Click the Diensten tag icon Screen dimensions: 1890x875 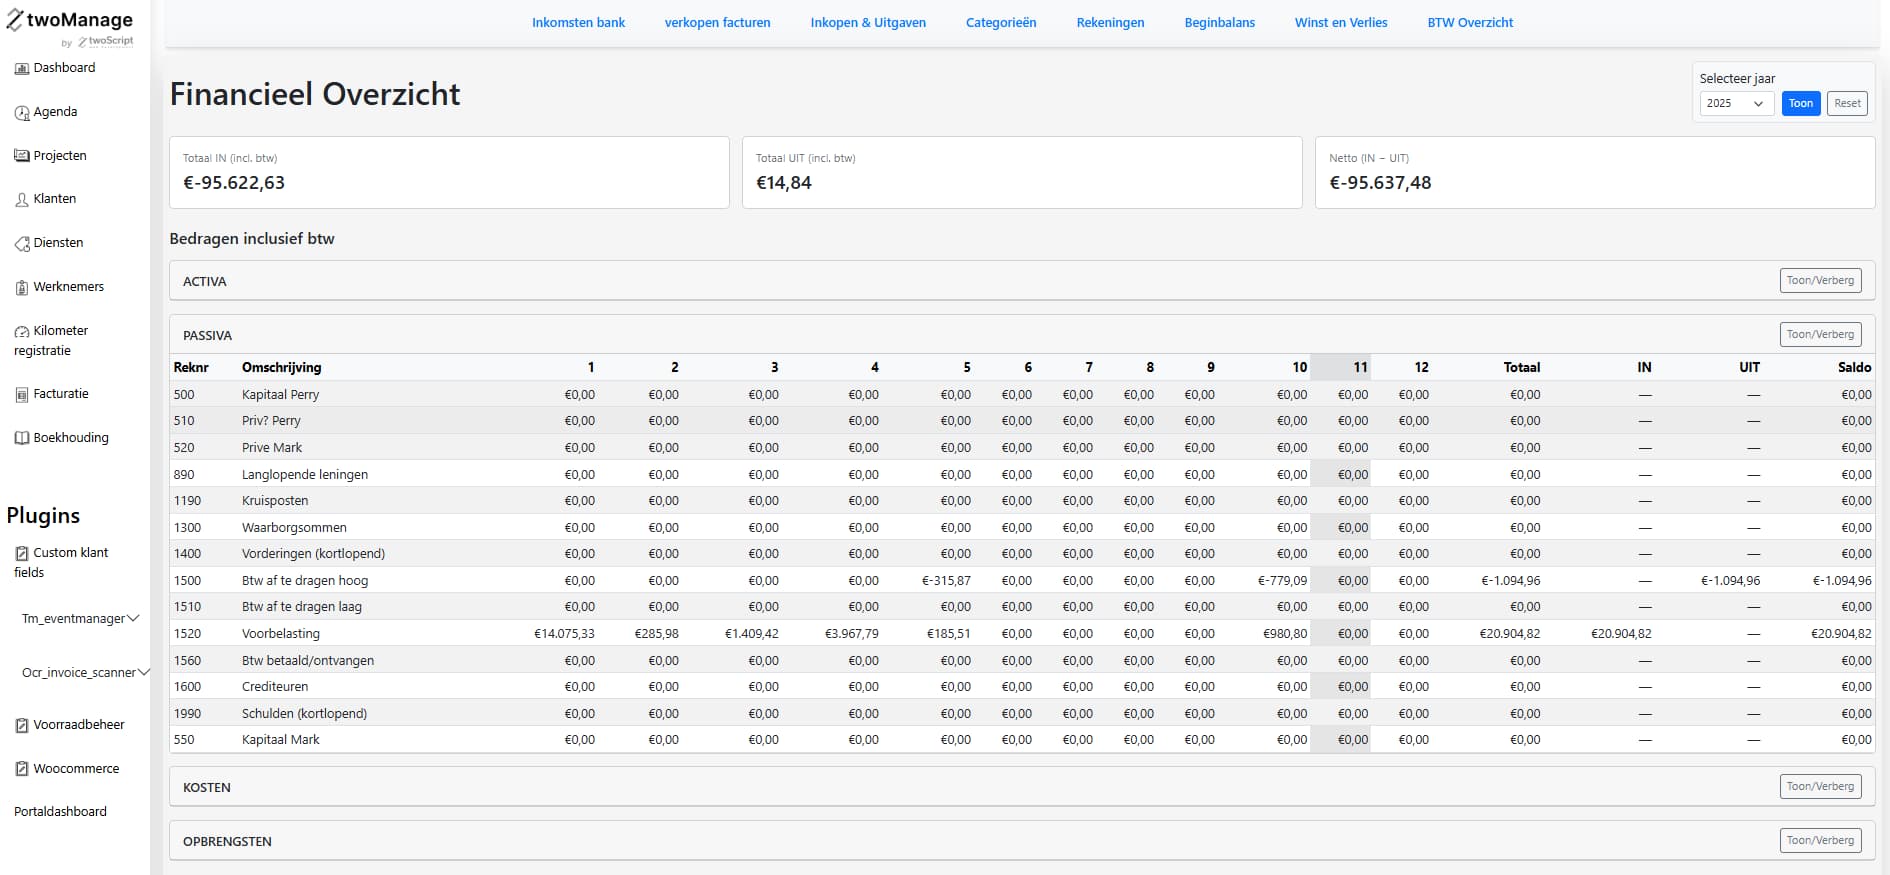click(22, 244)
